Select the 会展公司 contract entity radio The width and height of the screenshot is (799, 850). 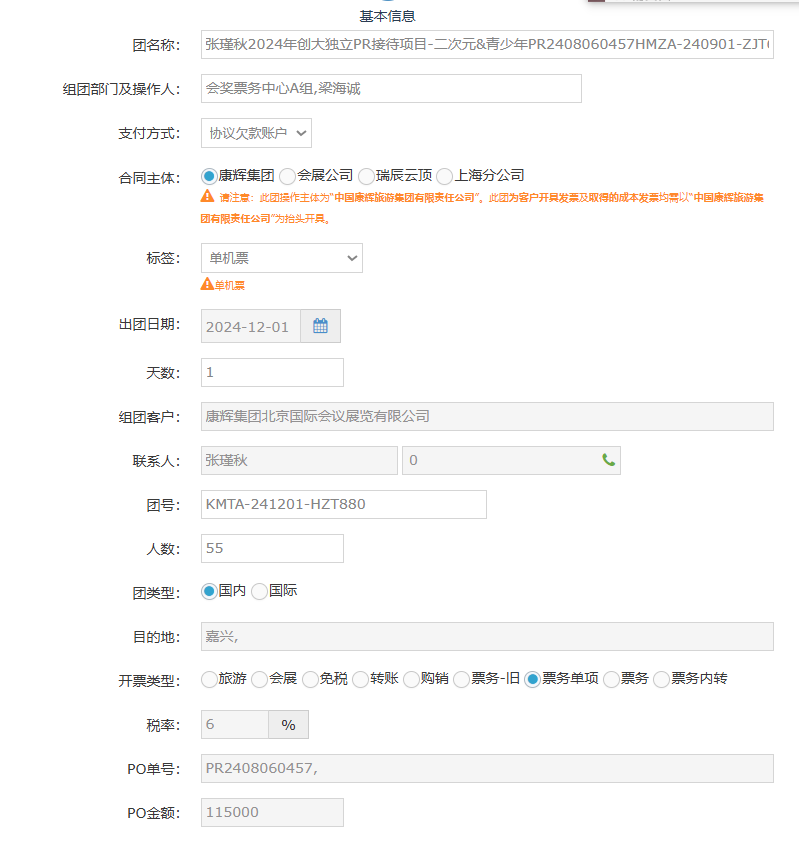[x=288, y=176]
